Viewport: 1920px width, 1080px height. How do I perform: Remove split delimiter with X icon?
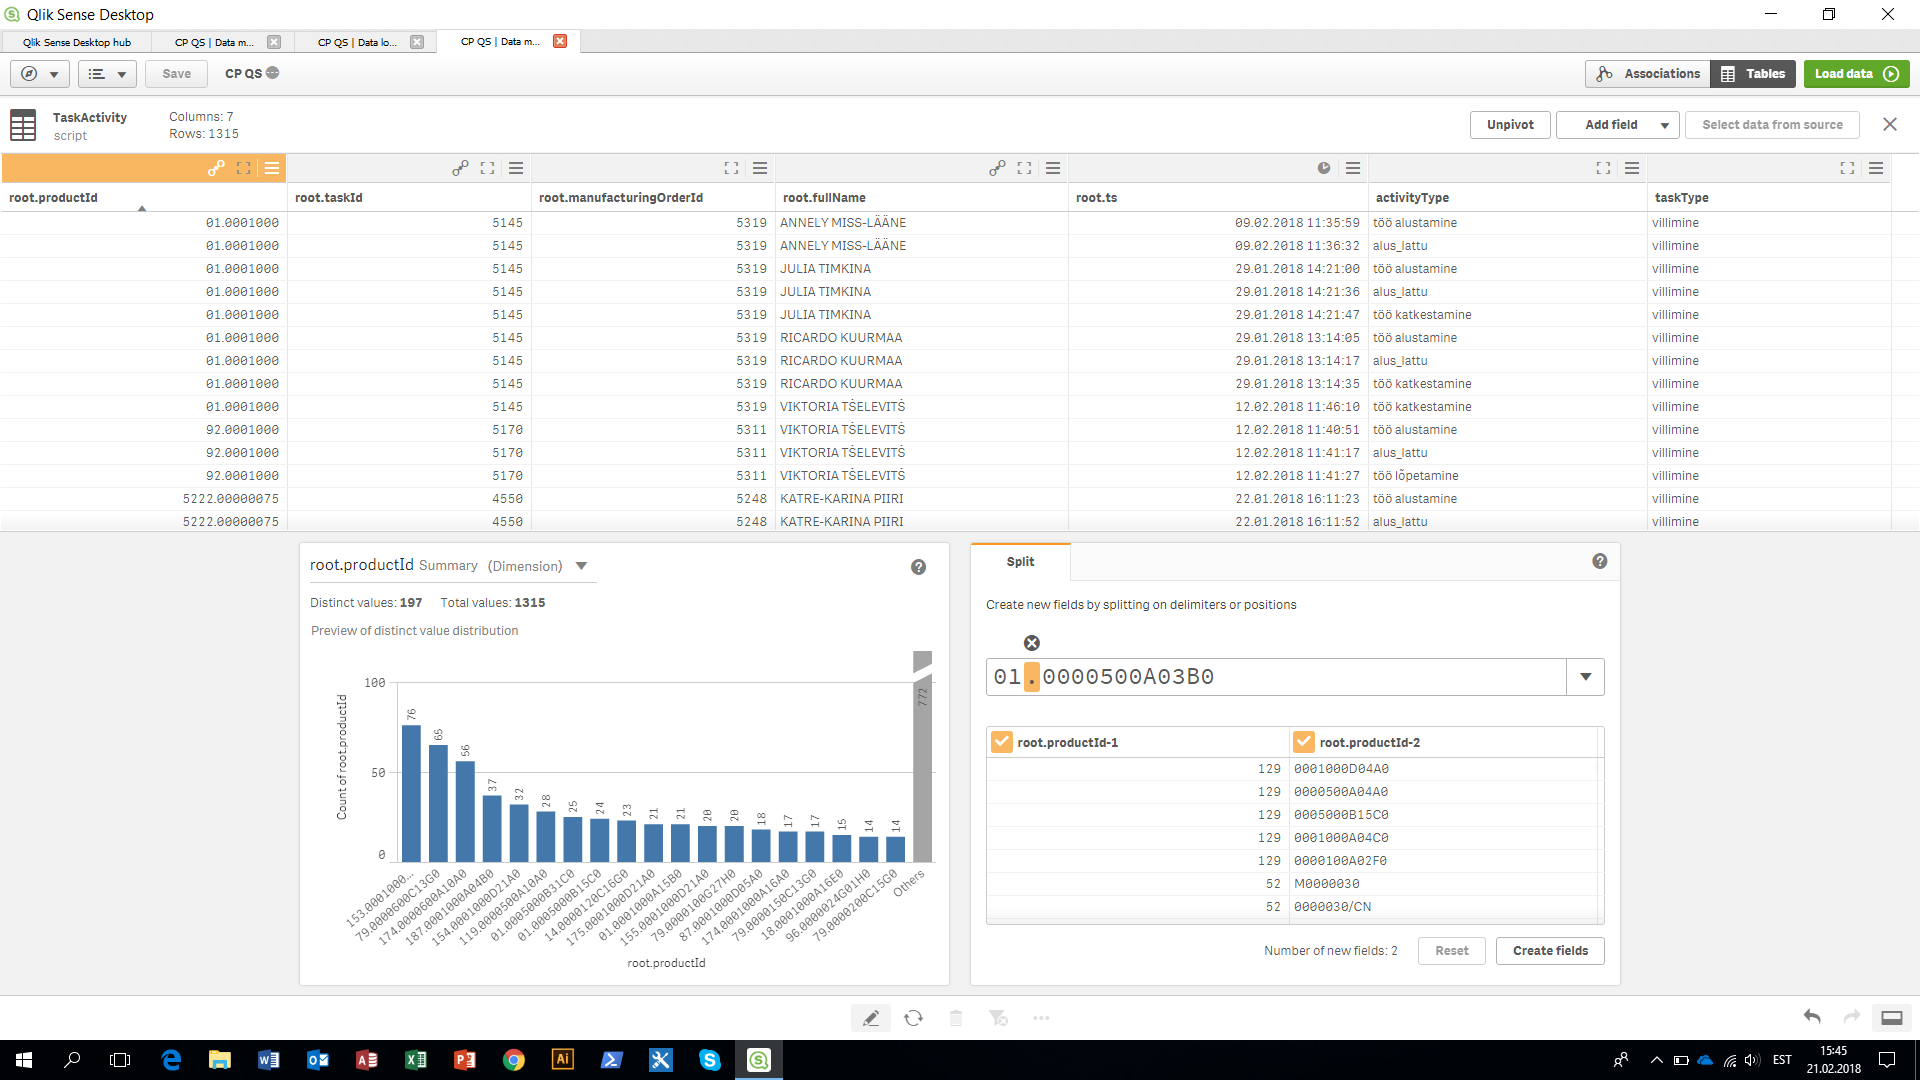click(1032, 643)
